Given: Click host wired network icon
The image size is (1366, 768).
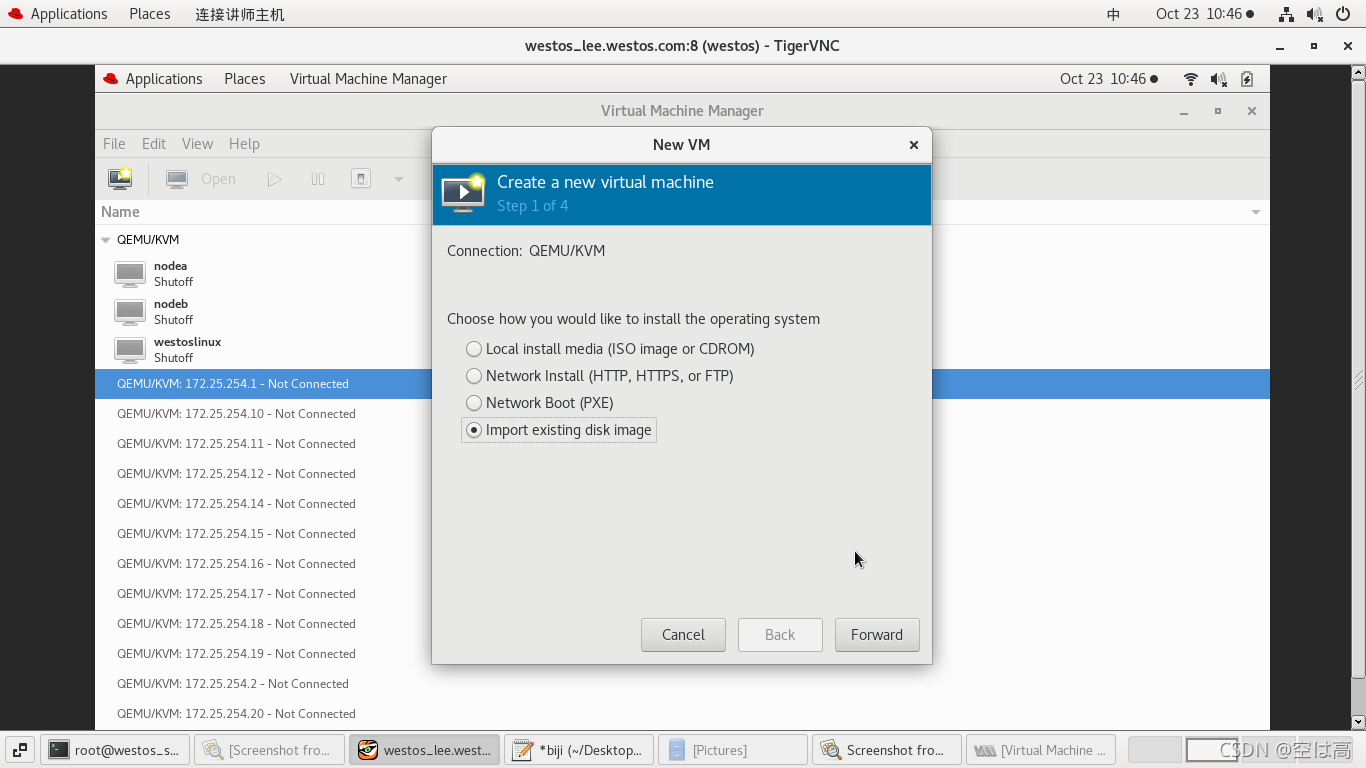Looking at the screenshot, I should coord(1286,14).
